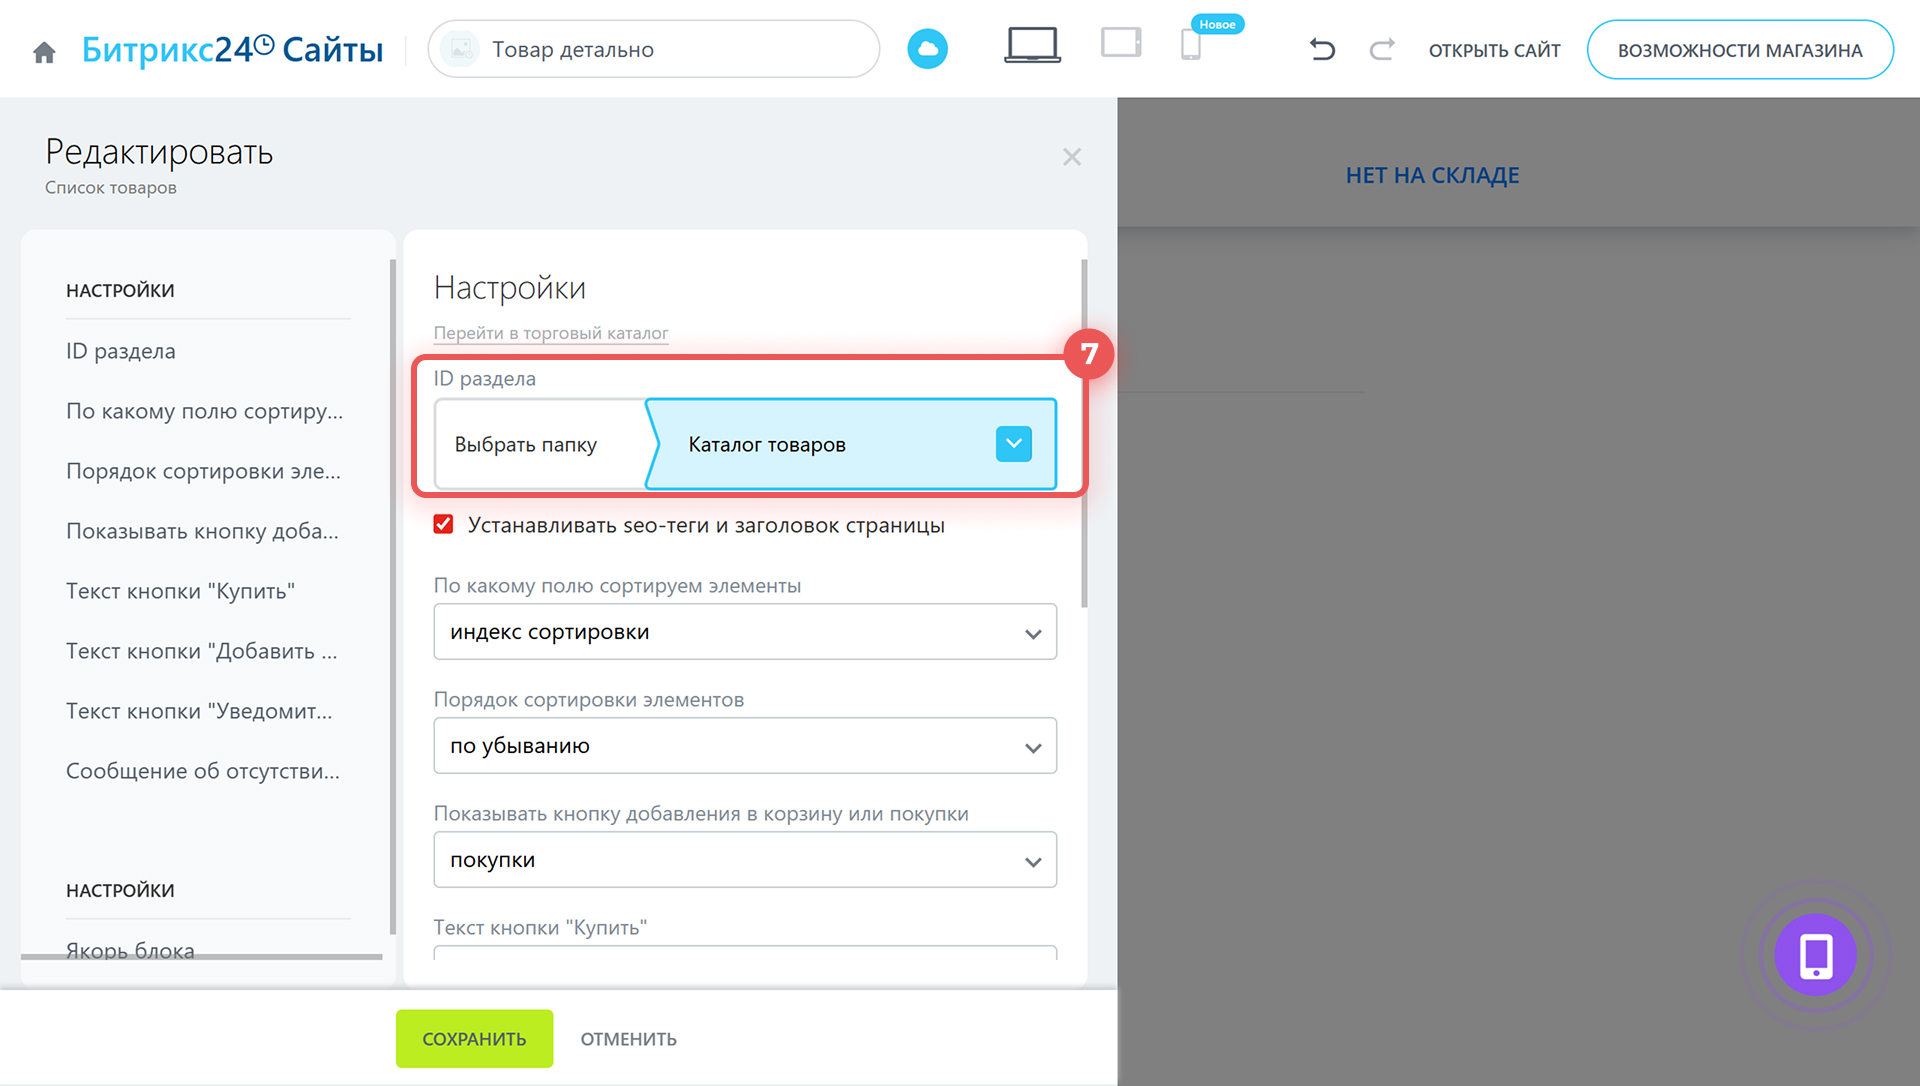Open индекс сортировки dropdown
The image size is (1920, 1086).
coord(745,632)
